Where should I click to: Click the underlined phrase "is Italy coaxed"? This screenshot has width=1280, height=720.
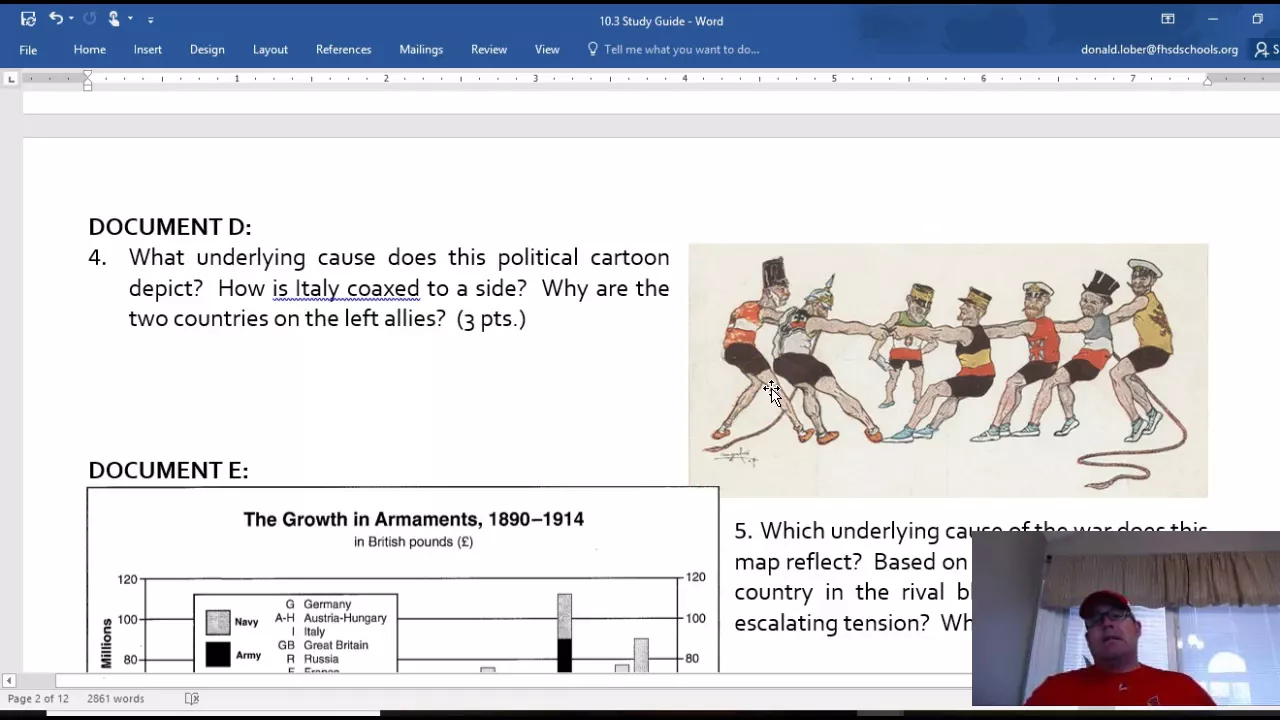[x=346, y=289]
